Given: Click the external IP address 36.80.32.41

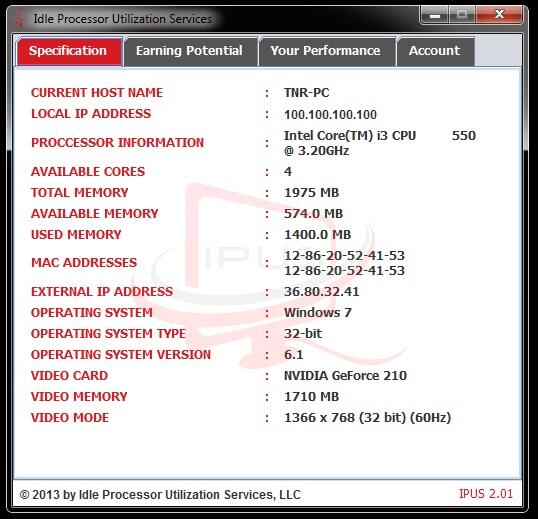Looking at the screenshot, I should [321, 292].
